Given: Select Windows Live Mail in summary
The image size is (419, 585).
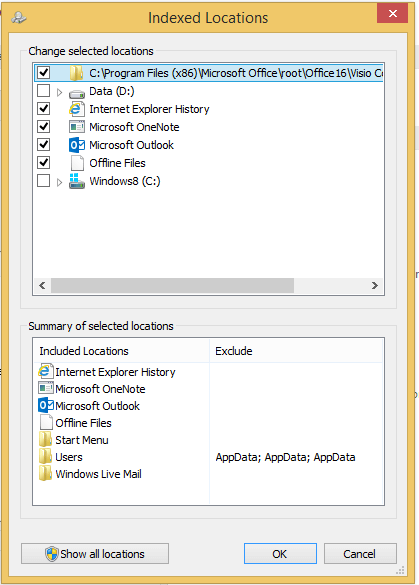Looking at the screenshot, I should point(99,474).
